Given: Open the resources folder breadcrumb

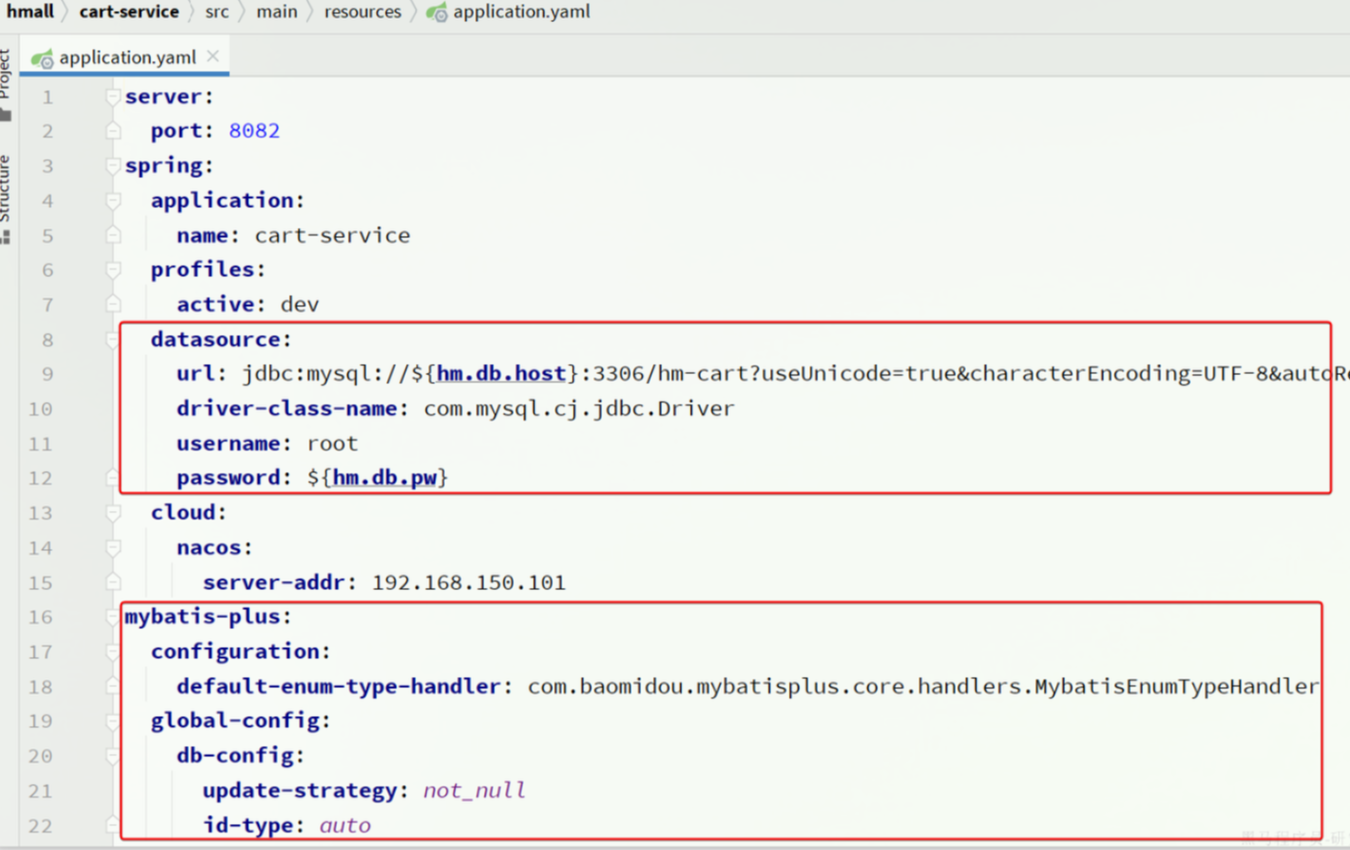Looking at the screenshot, I should point(362,12).
